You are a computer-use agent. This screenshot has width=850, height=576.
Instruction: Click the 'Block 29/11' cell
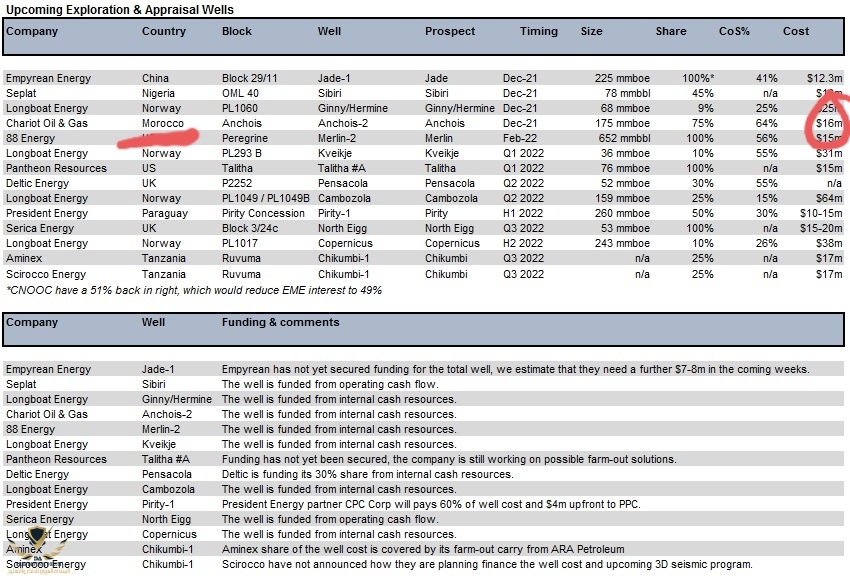click(x=249, y=78)
